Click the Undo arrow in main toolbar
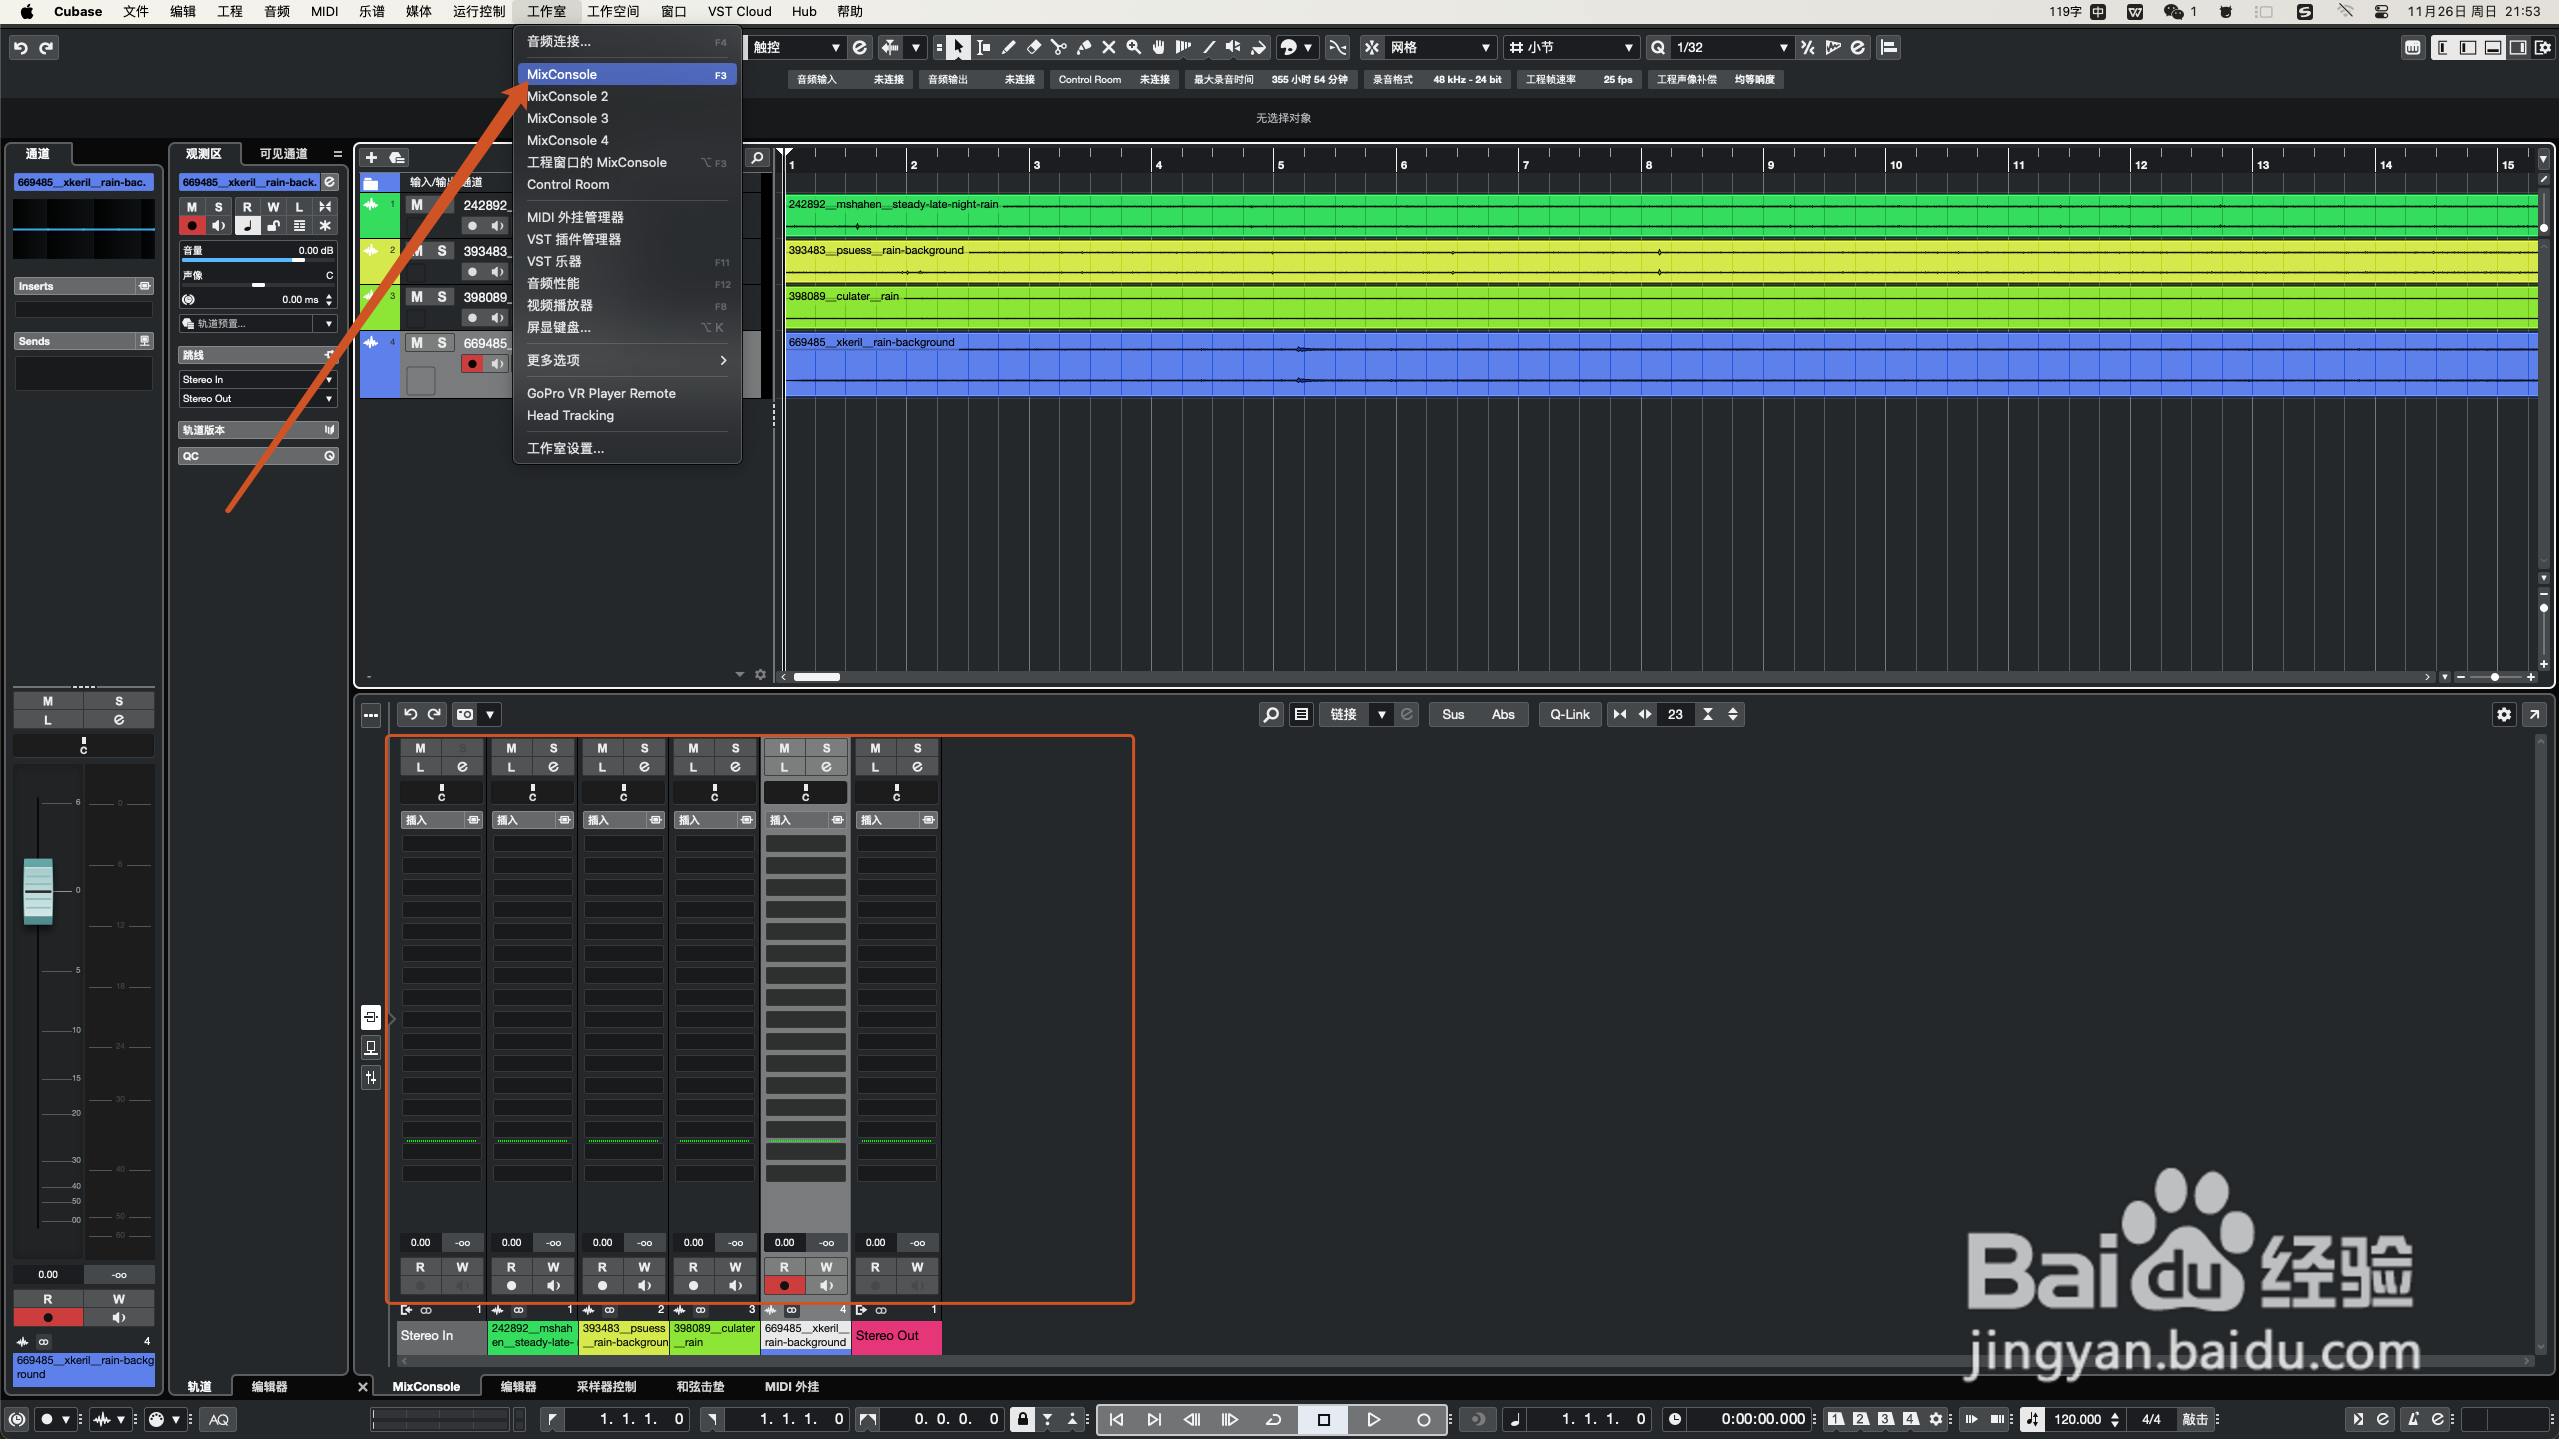Image resolution: width=2559 pixels, height=1439 pixels. [21, 47]
